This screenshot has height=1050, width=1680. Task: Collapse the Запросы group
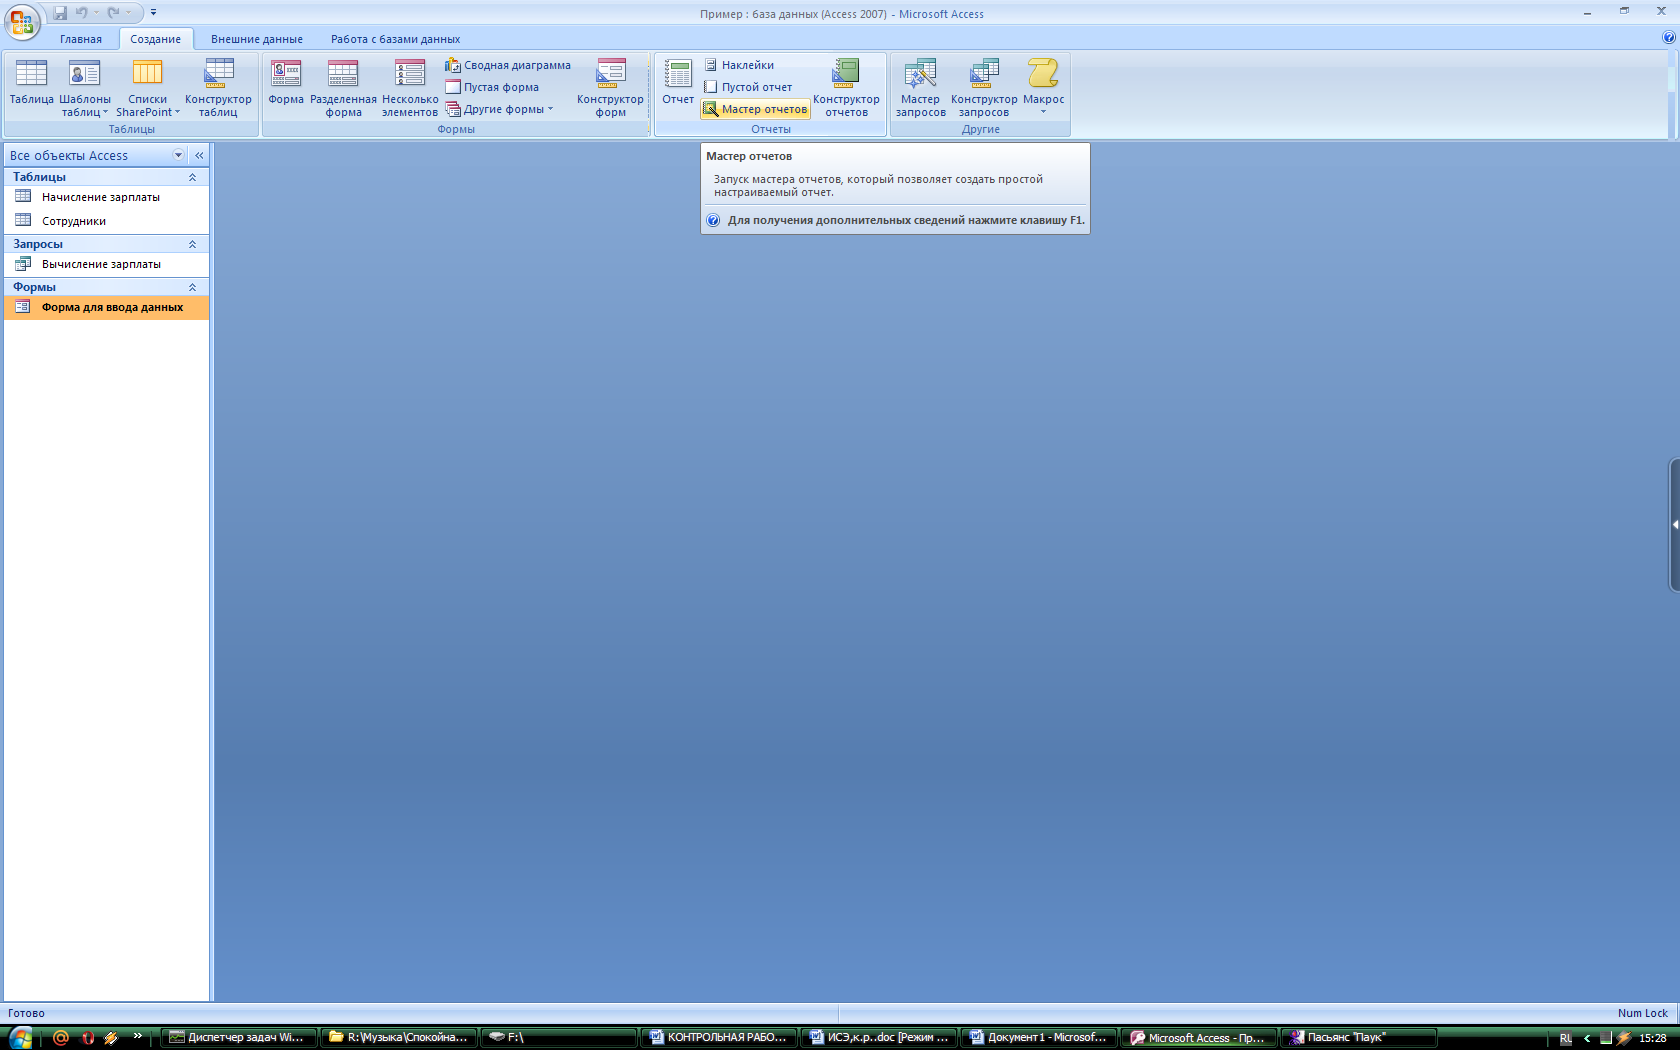(x=192, y=244)
